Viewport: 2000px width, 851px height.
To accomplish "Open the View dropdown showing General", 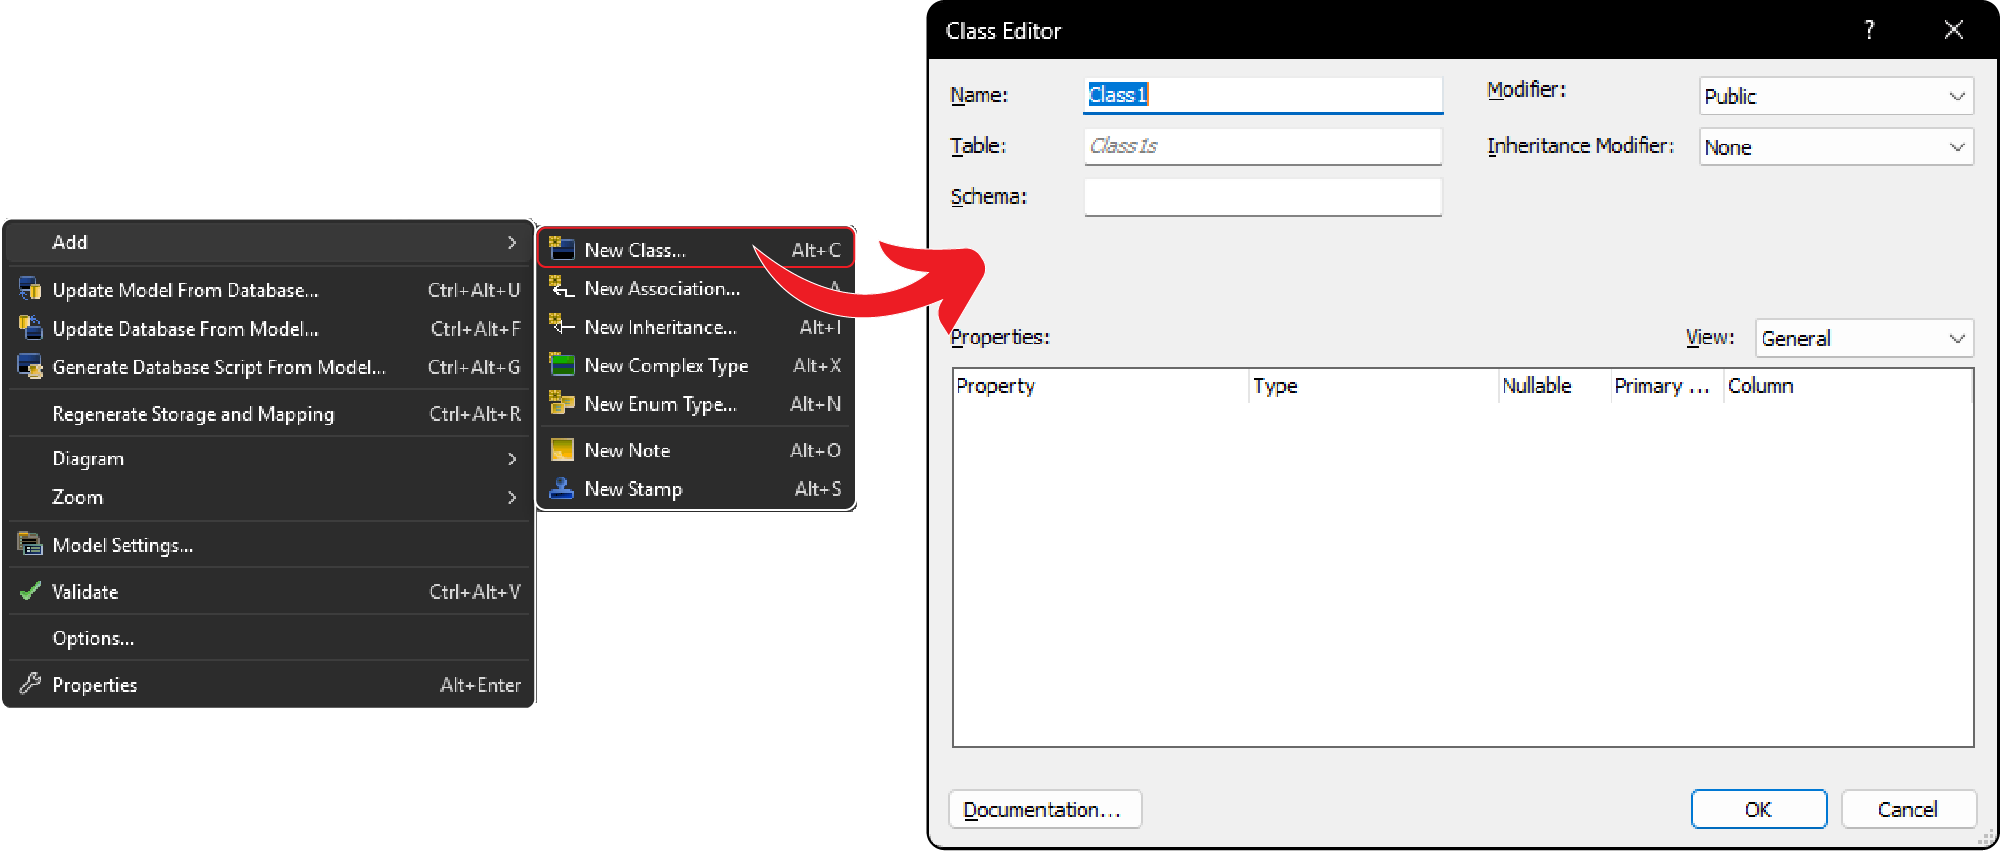I will click(1864, 338).
